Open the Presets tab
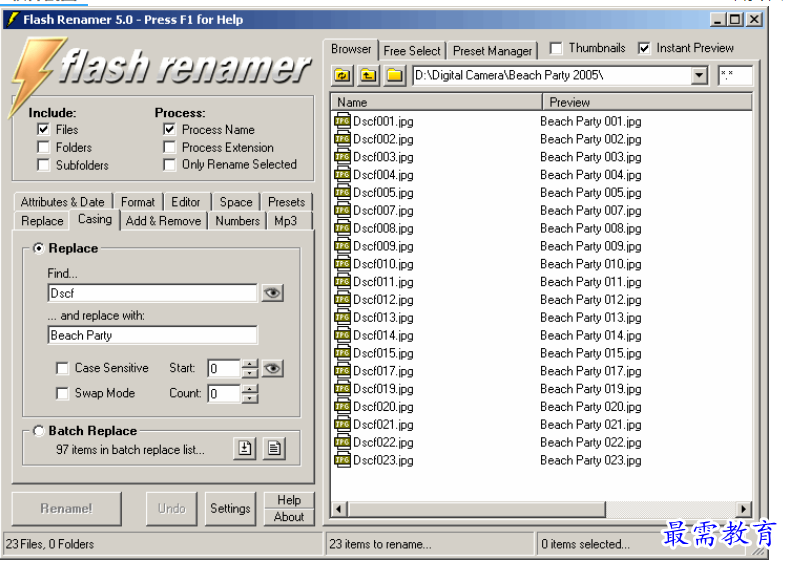 pyautogui.click(x=286, y=202)
